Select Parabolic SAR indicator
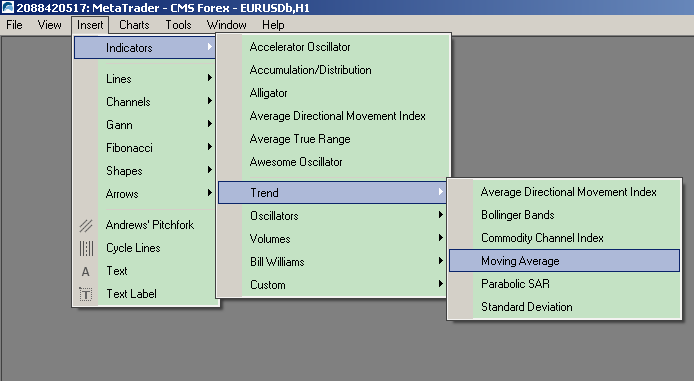Screen dimensions: 694x381 pyautogui.click(x=564, y=284)
